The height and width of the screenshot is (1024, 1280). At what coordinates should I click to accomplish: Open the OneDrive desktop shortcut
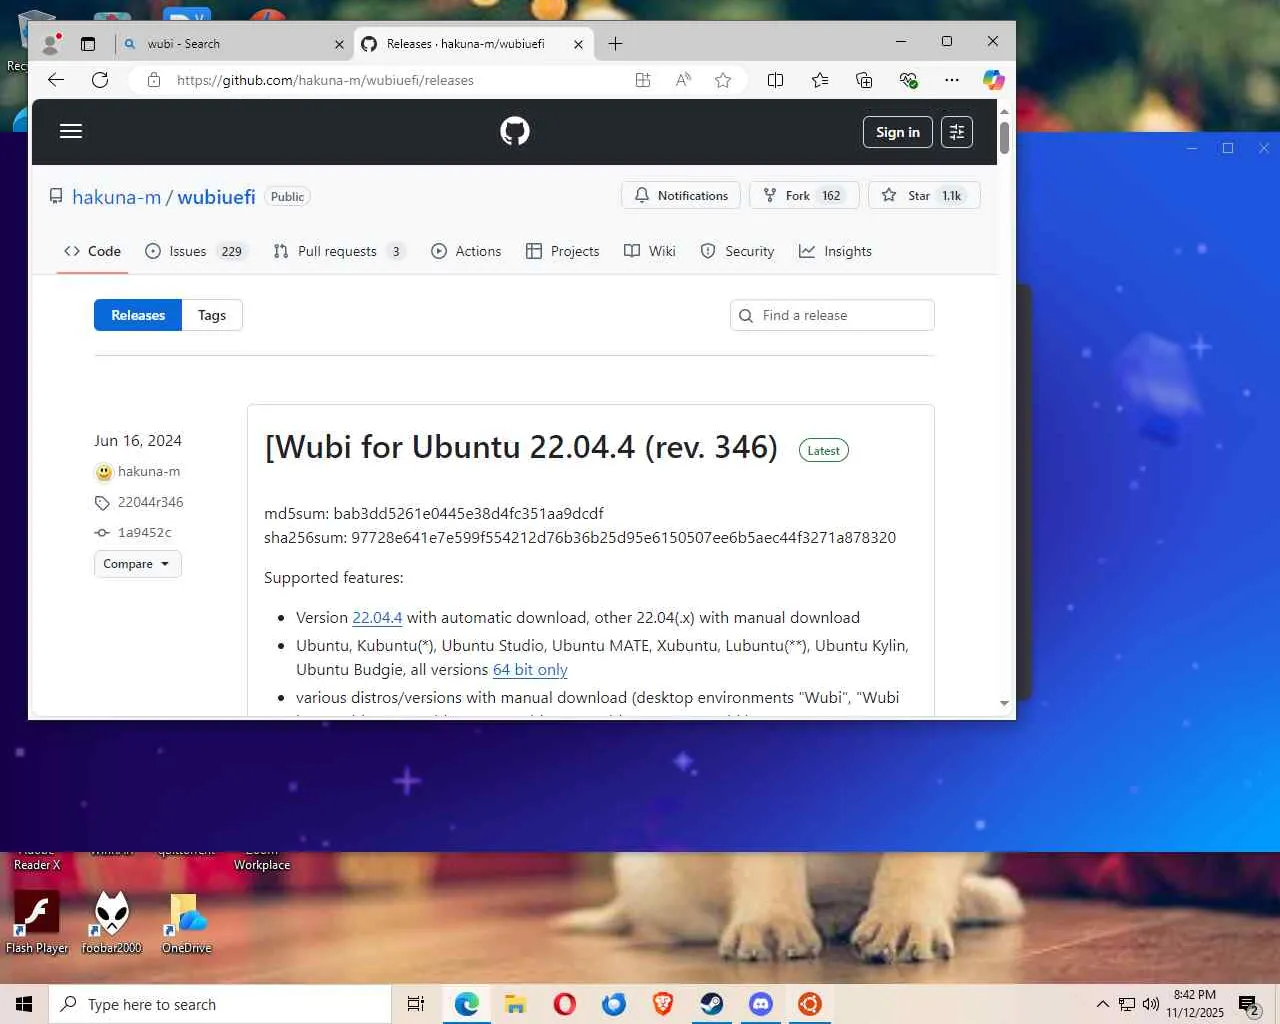187,922
